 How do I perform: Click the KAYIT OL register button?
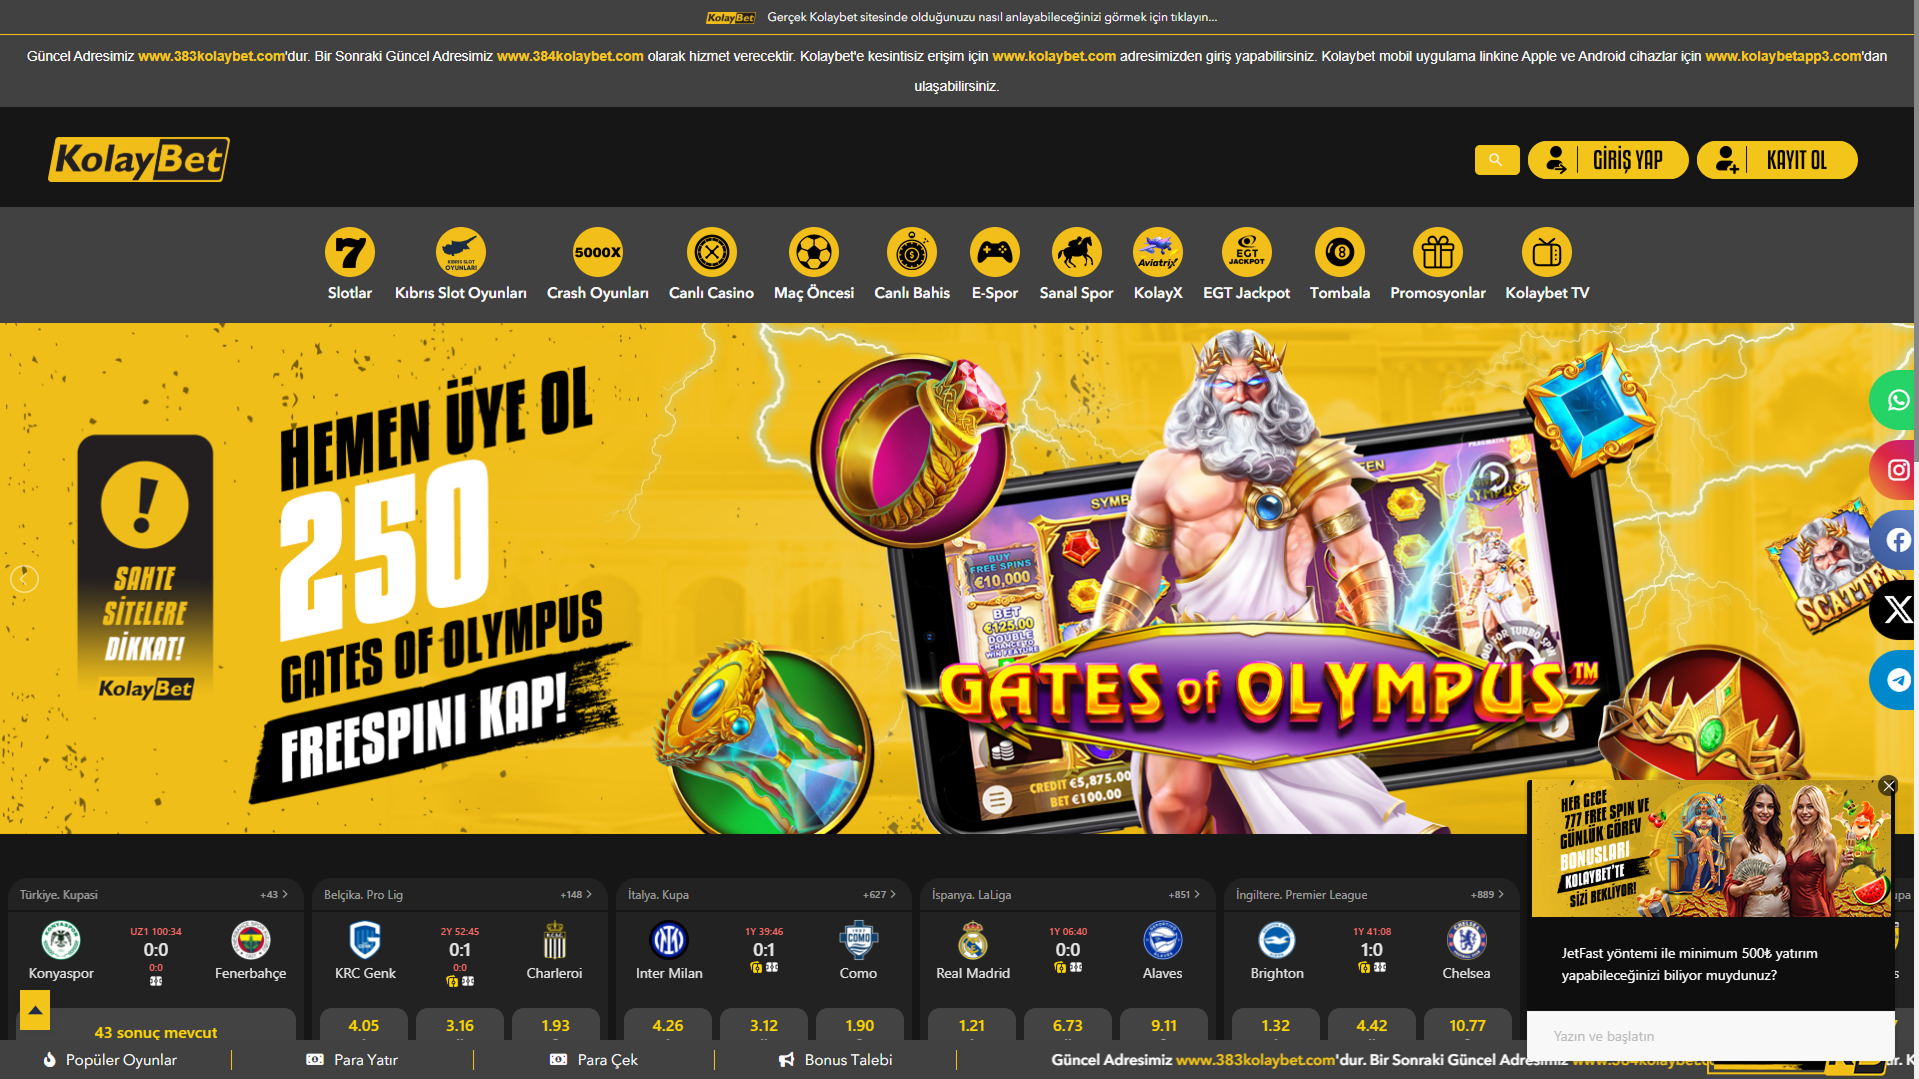[x=1777, y=160]
